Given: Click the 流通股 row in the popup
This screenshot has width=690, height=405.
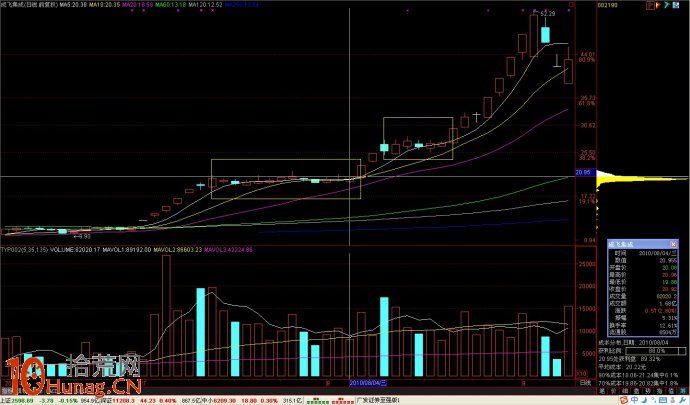Looking at the screenshot, I should (642, 332).
